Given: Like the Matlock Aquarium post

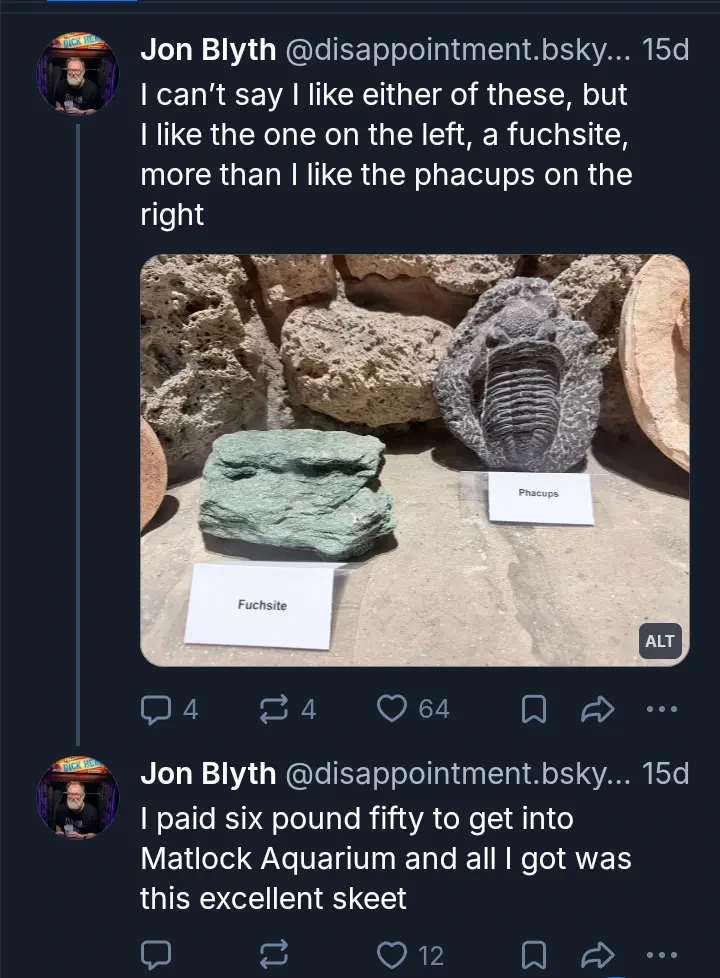Looking at the screenshot, I should [393, 955].
